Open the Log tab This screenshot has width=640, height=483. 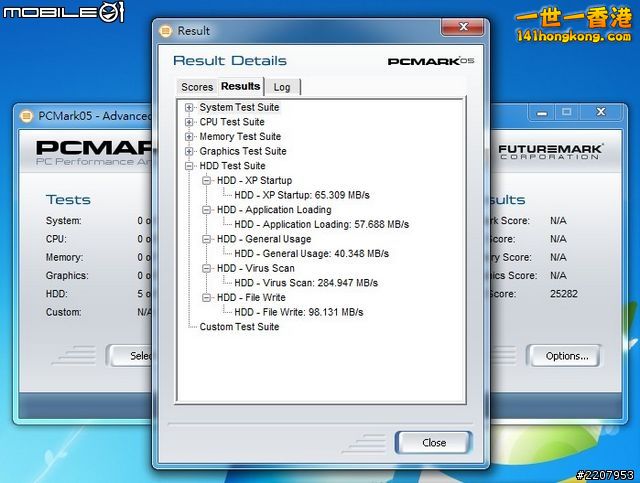pyautogui.click(x=282, y=87)
